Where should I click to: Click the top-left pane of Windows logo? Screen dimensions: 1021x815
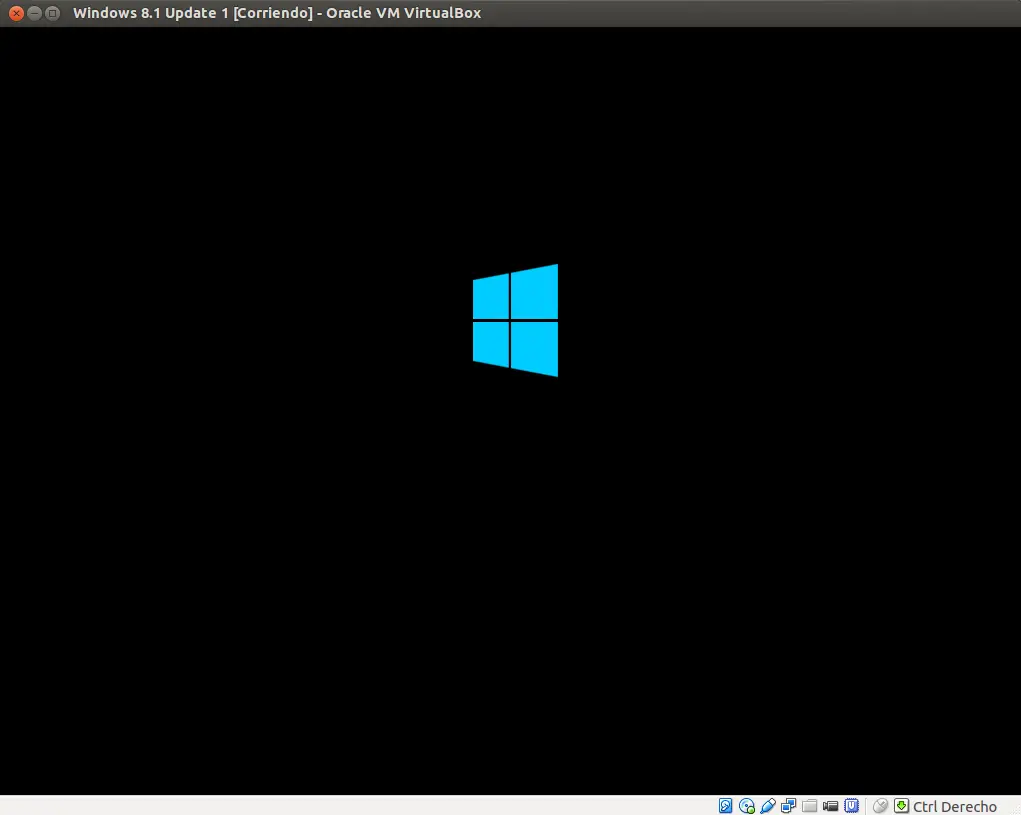(x=491, y=297)
